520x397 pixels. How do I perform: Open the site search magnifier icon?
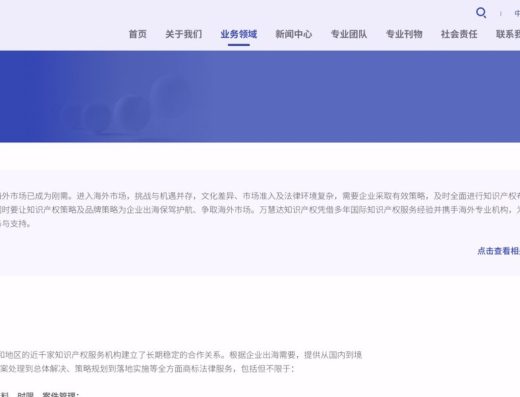click(481, 13)
